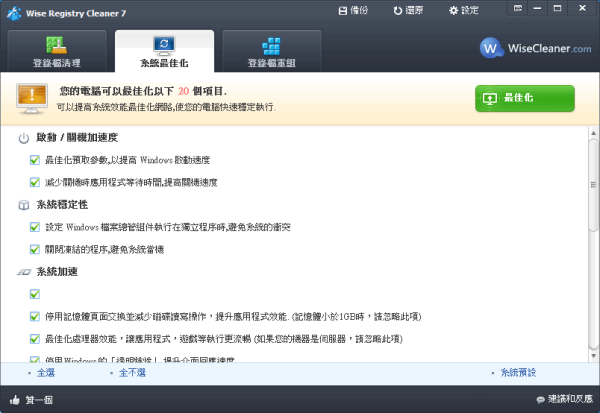
Task: Select the 系統最佳化 tab
Action: point(165,51)
